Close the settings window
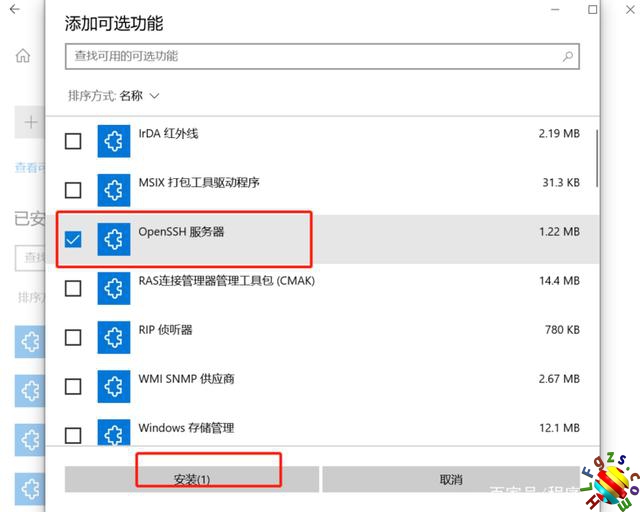This screenshot has height=512, width=640. pyautogui.click(x=630, y=9)
